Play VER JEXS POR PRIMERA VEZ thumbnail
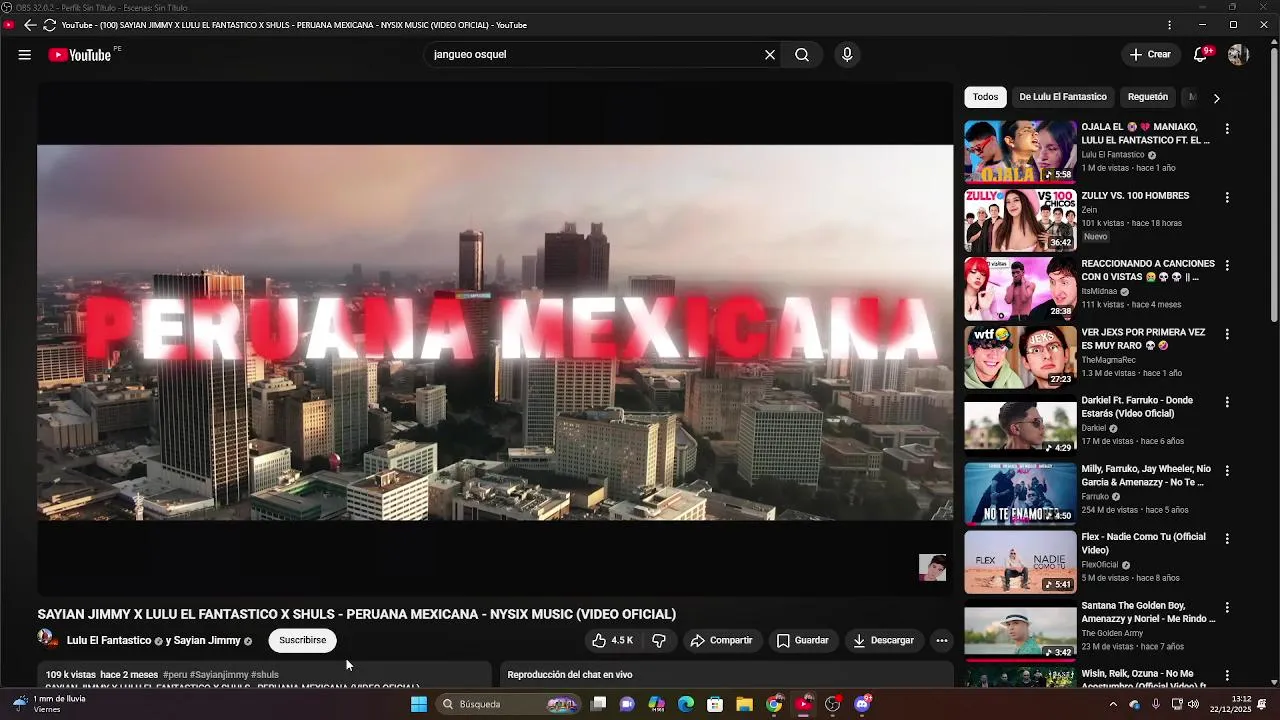 (1020, 357)
